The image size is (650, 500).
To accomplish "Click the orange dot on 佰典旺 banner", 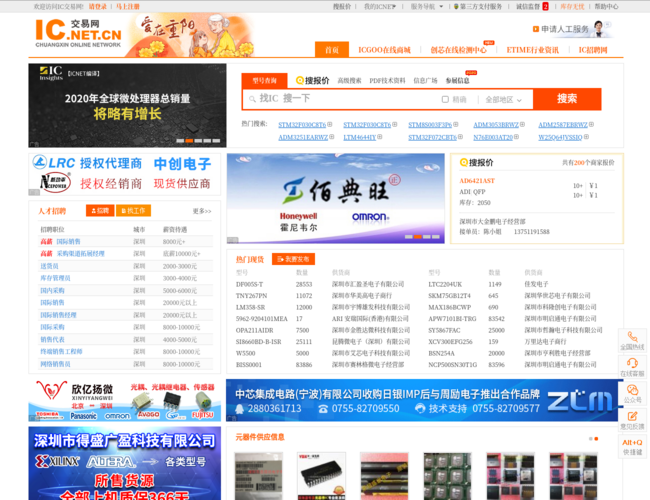I will tap(417, 237).
